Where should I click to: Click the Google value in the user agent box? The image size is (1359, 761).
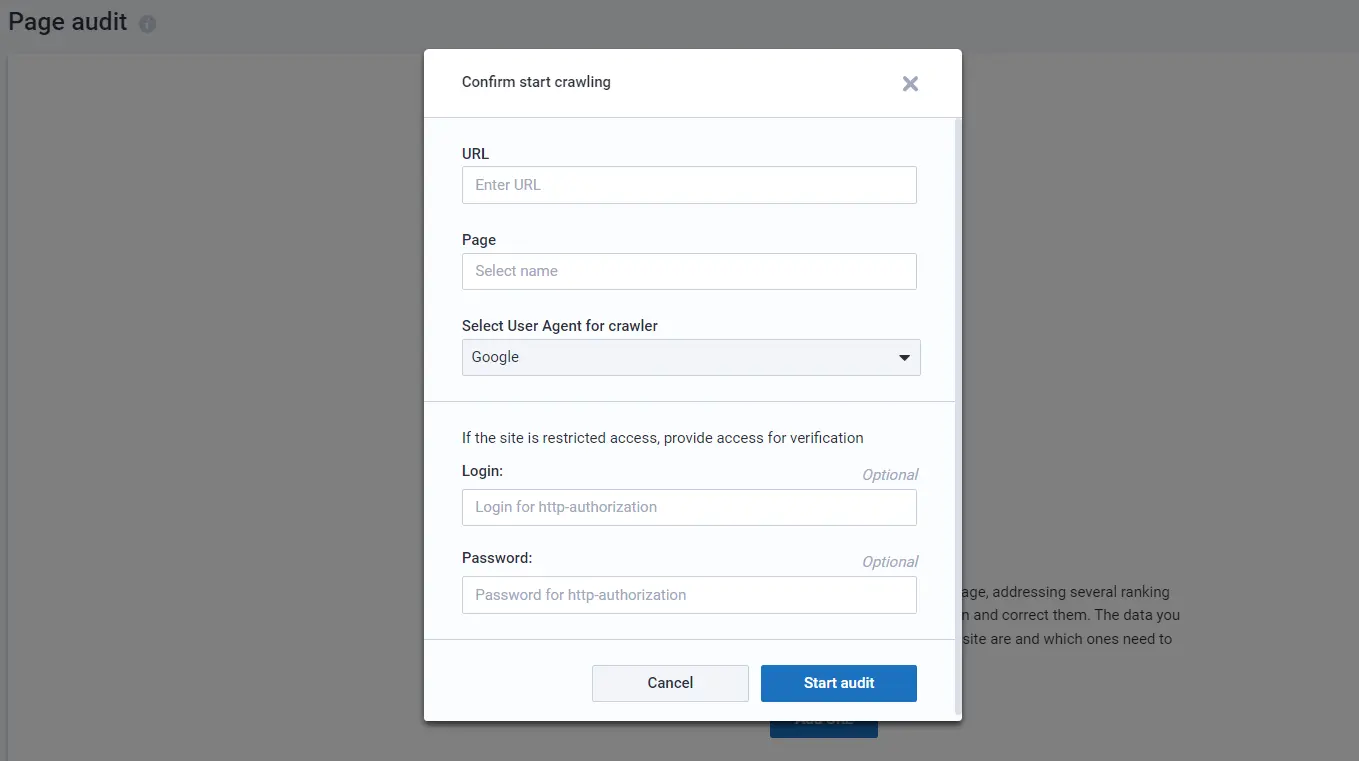point(495,357)
